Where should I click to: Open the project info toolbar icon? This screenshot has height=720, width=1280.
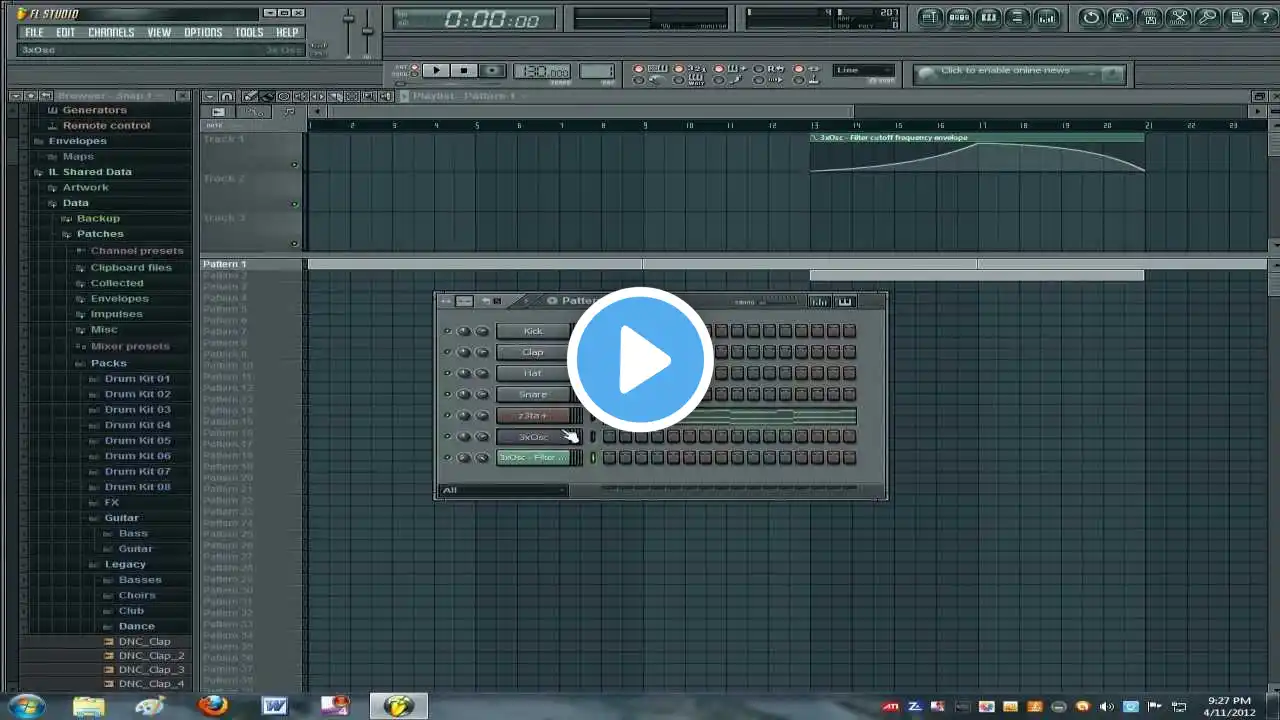(x=1237, y=17)
